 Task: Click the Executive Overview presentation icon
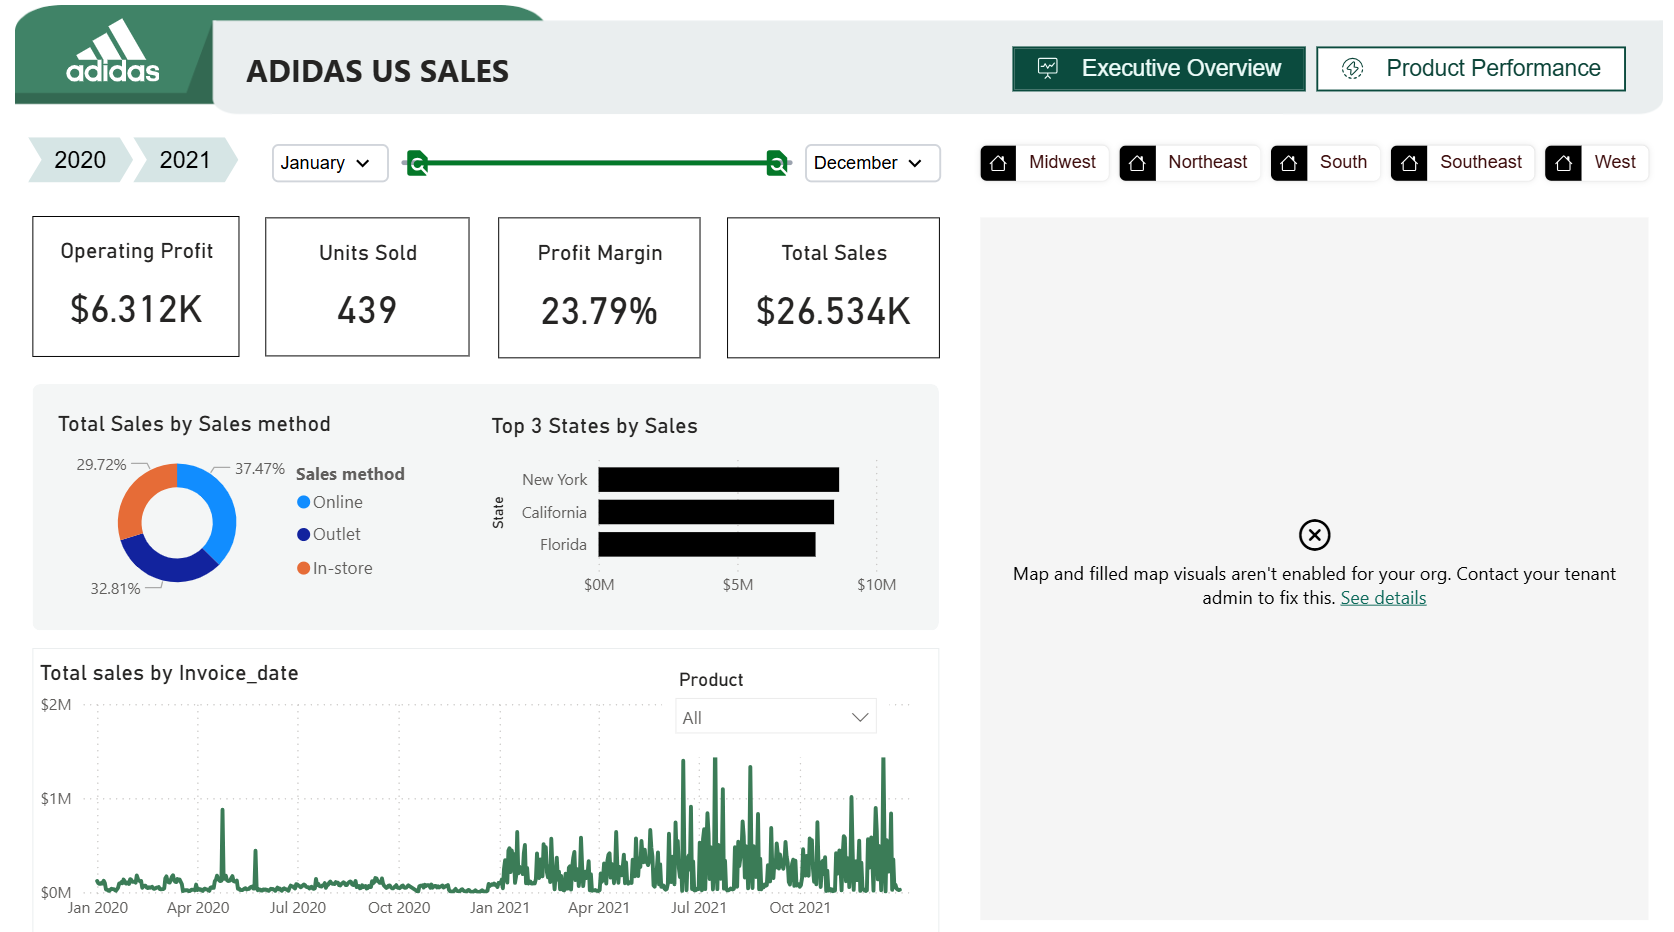pos(1047,68)
